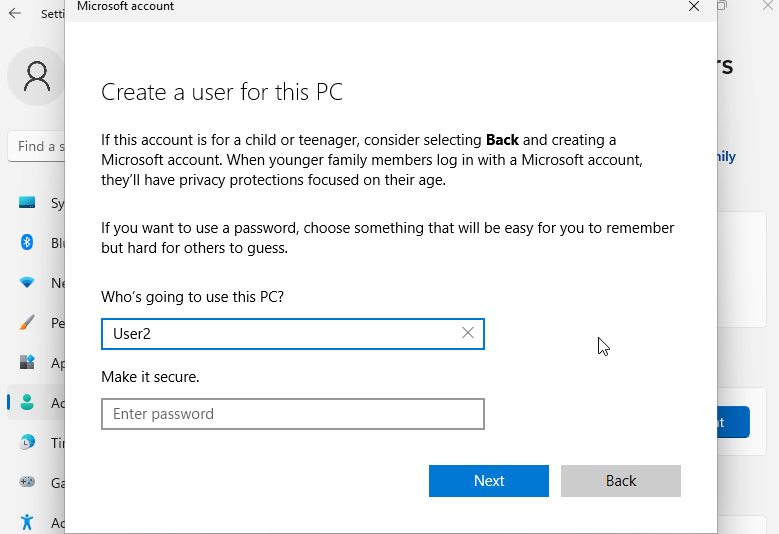Viewport: 779px width, 534px height.
Task: Select Accounts person icon in the sidebar
Action: [27, 402]
